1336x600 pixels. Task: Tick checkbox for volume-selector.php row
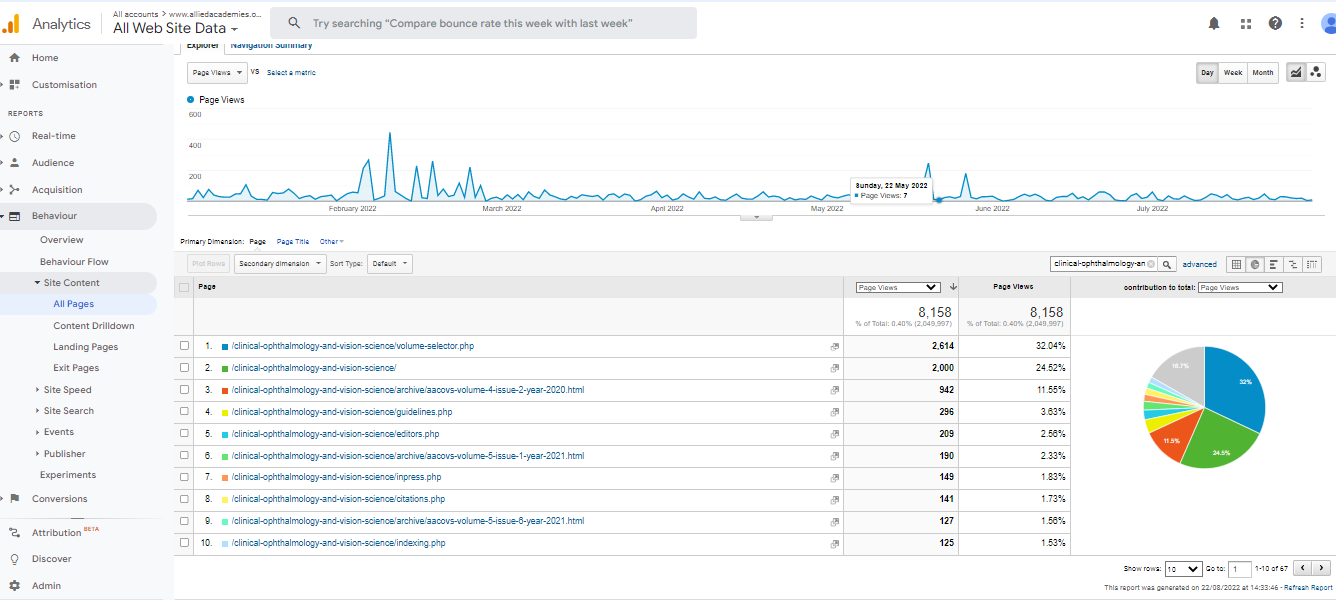[184, 346]
